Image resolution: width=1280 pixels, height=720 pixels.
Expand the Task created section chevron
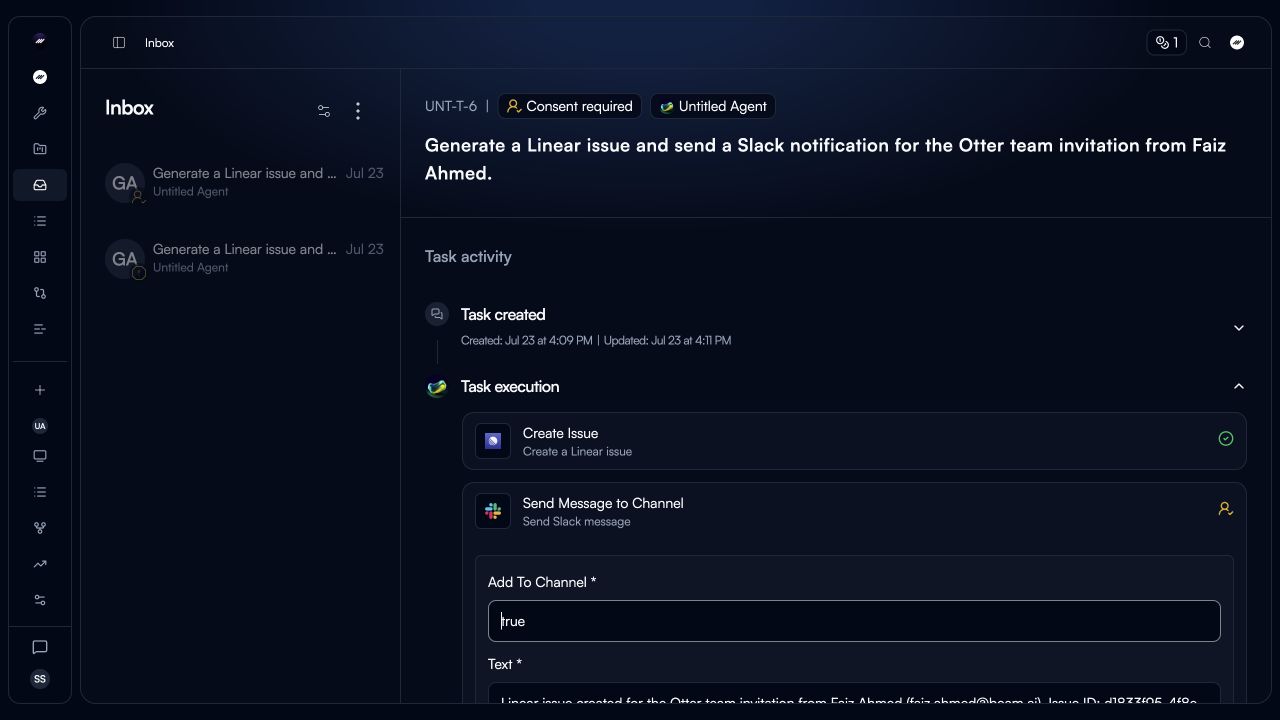tap(1239, 328)
